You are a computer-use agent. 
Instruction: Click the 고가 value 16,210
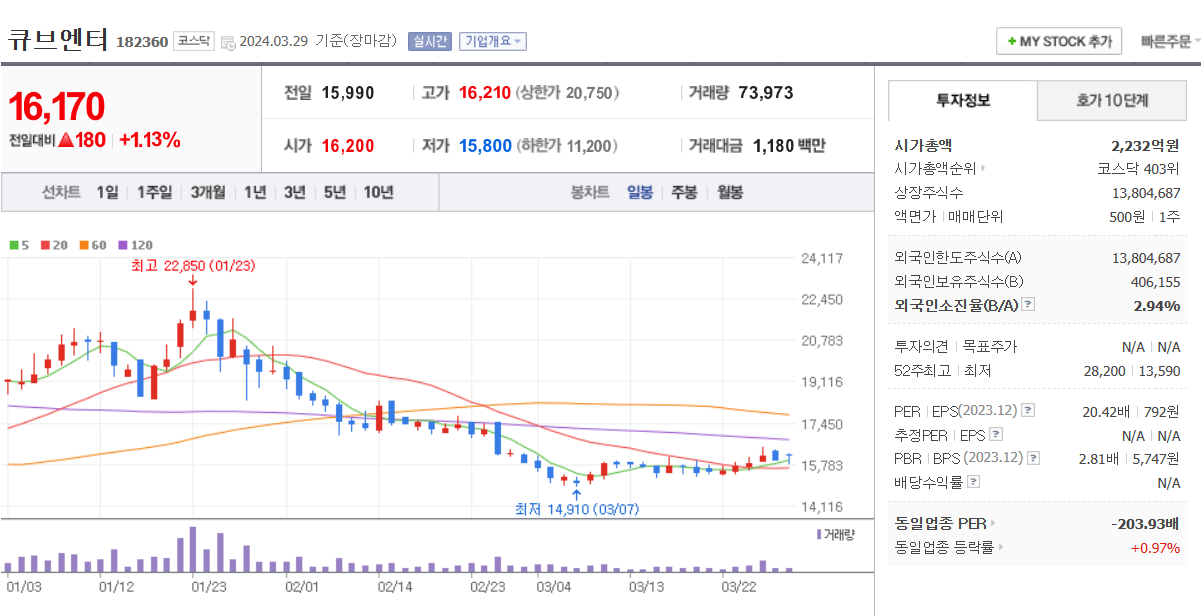pos(485,93)
